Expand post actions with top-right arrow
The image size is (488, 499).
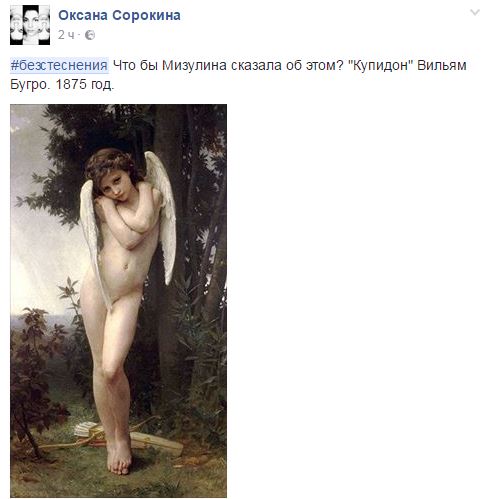(x=475, y=12)
